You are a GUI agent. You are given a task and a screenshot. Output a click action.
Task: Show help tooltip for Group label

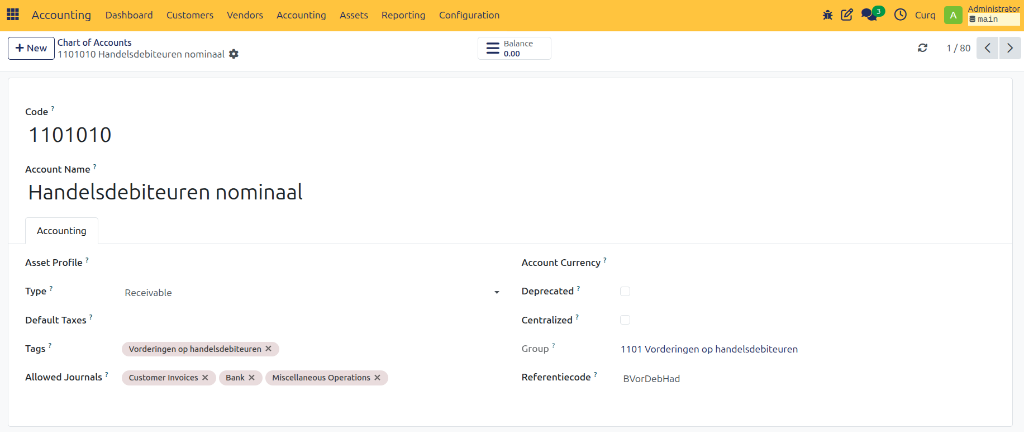click(x=554, y=346)
